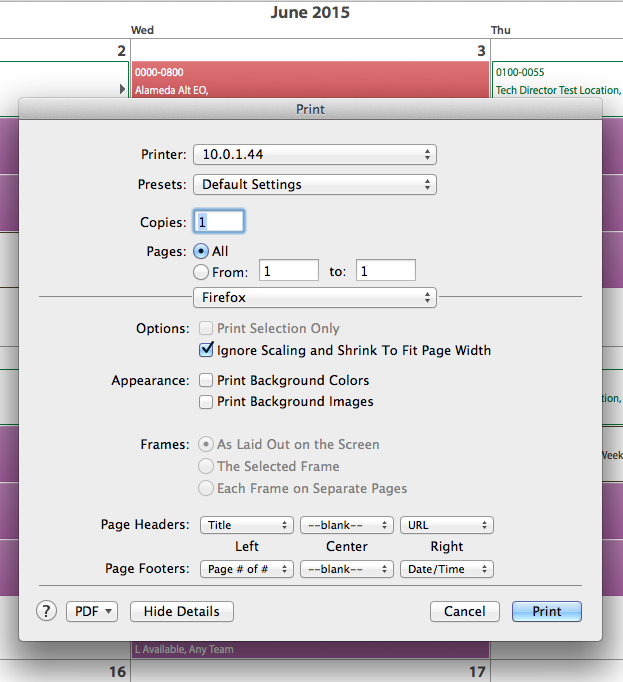Image resolution: width=623 pixels, height=682 pixels.
Task: Enable Print Background Images
Action: [x=206, y=401]
